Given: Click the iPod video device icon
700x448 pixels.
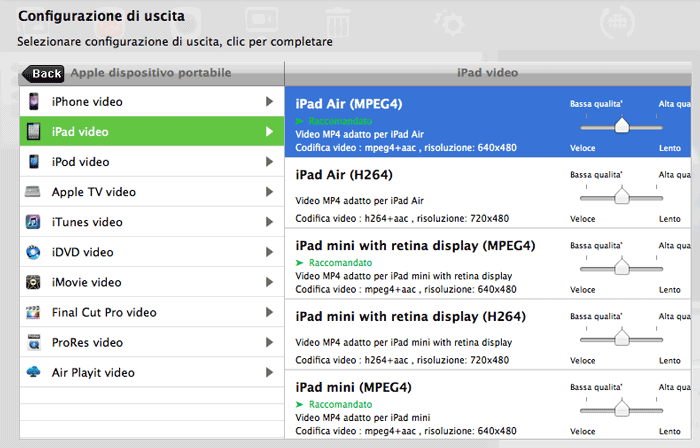Looking at the screenshot, I should (x=33, y=162).
